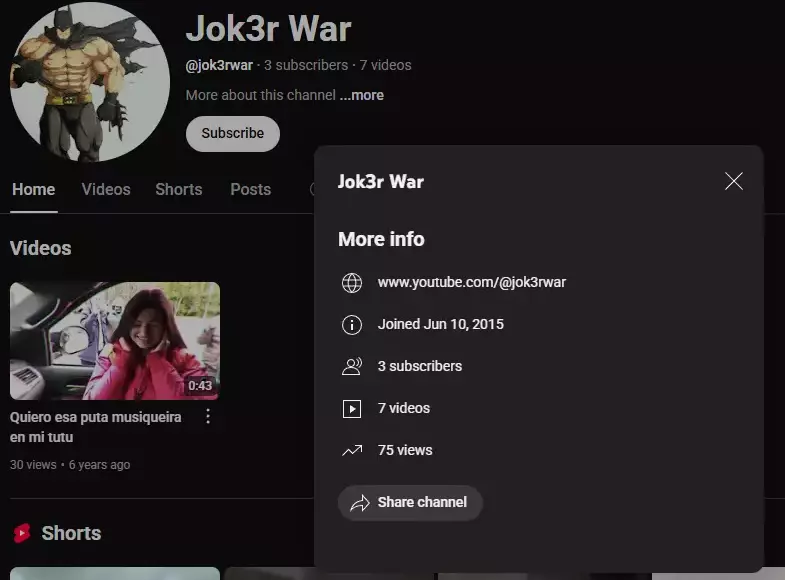Screen dimensions: 785x580
Task: Click the @jok3rwar channel handle
Action: pos(219,65)
